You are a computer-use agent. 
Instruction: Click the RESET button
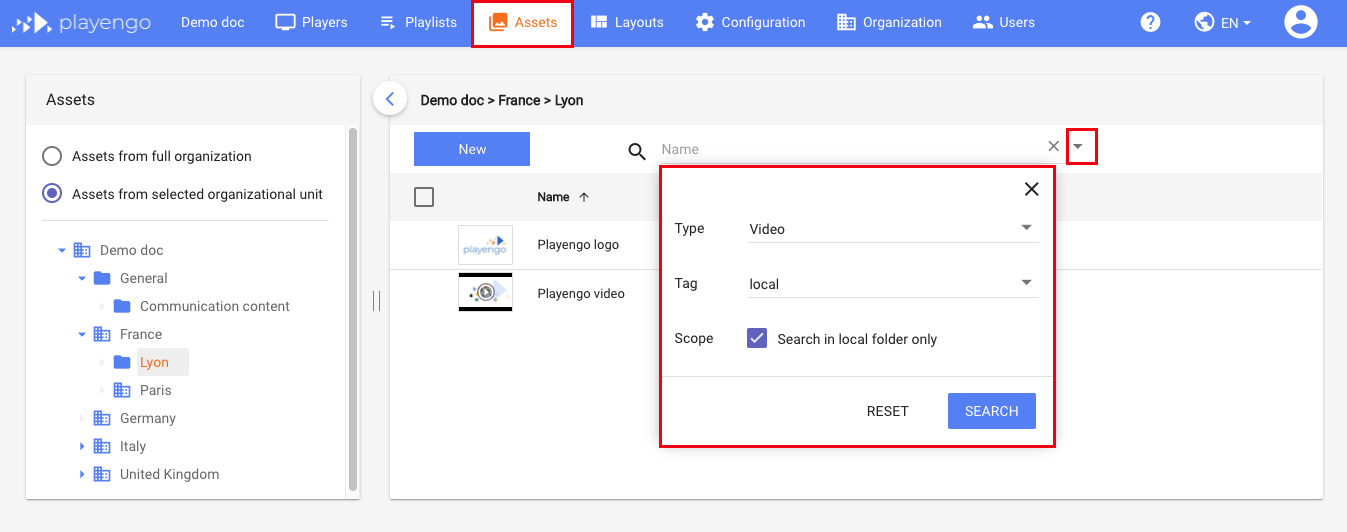(888, 411)
